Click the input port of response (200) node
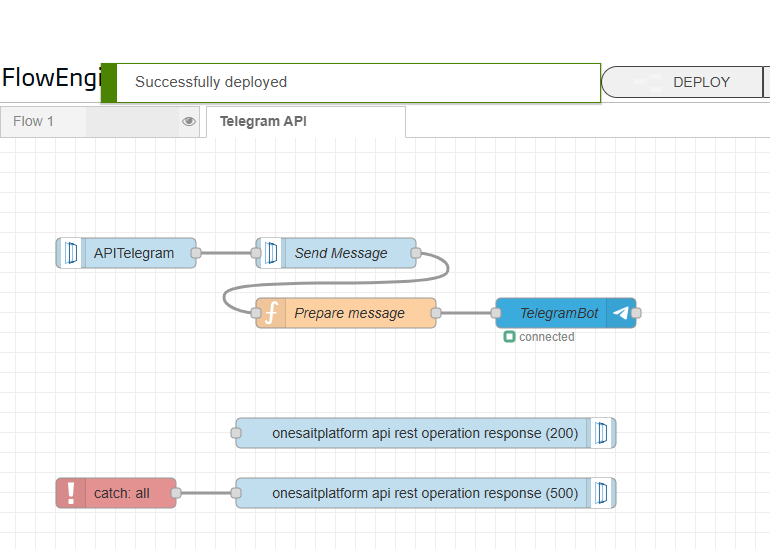The height and width of the screenshot is (549, 778). [236, 433]
